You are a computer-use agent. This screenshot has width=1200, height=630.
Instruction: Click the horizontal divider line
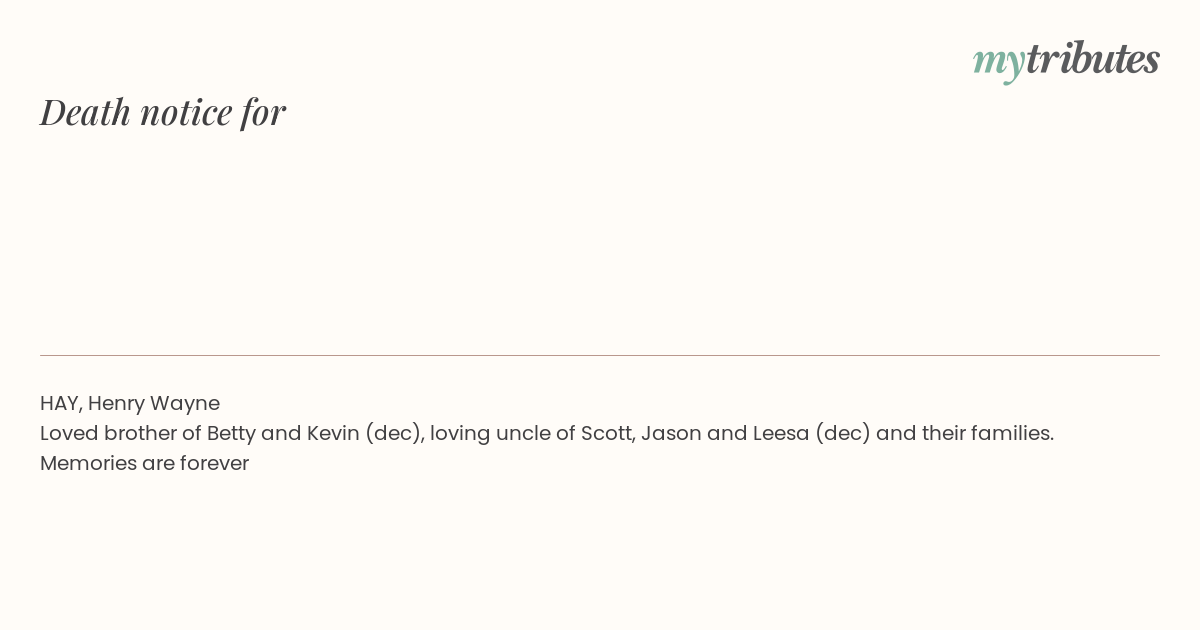(600, 355)
